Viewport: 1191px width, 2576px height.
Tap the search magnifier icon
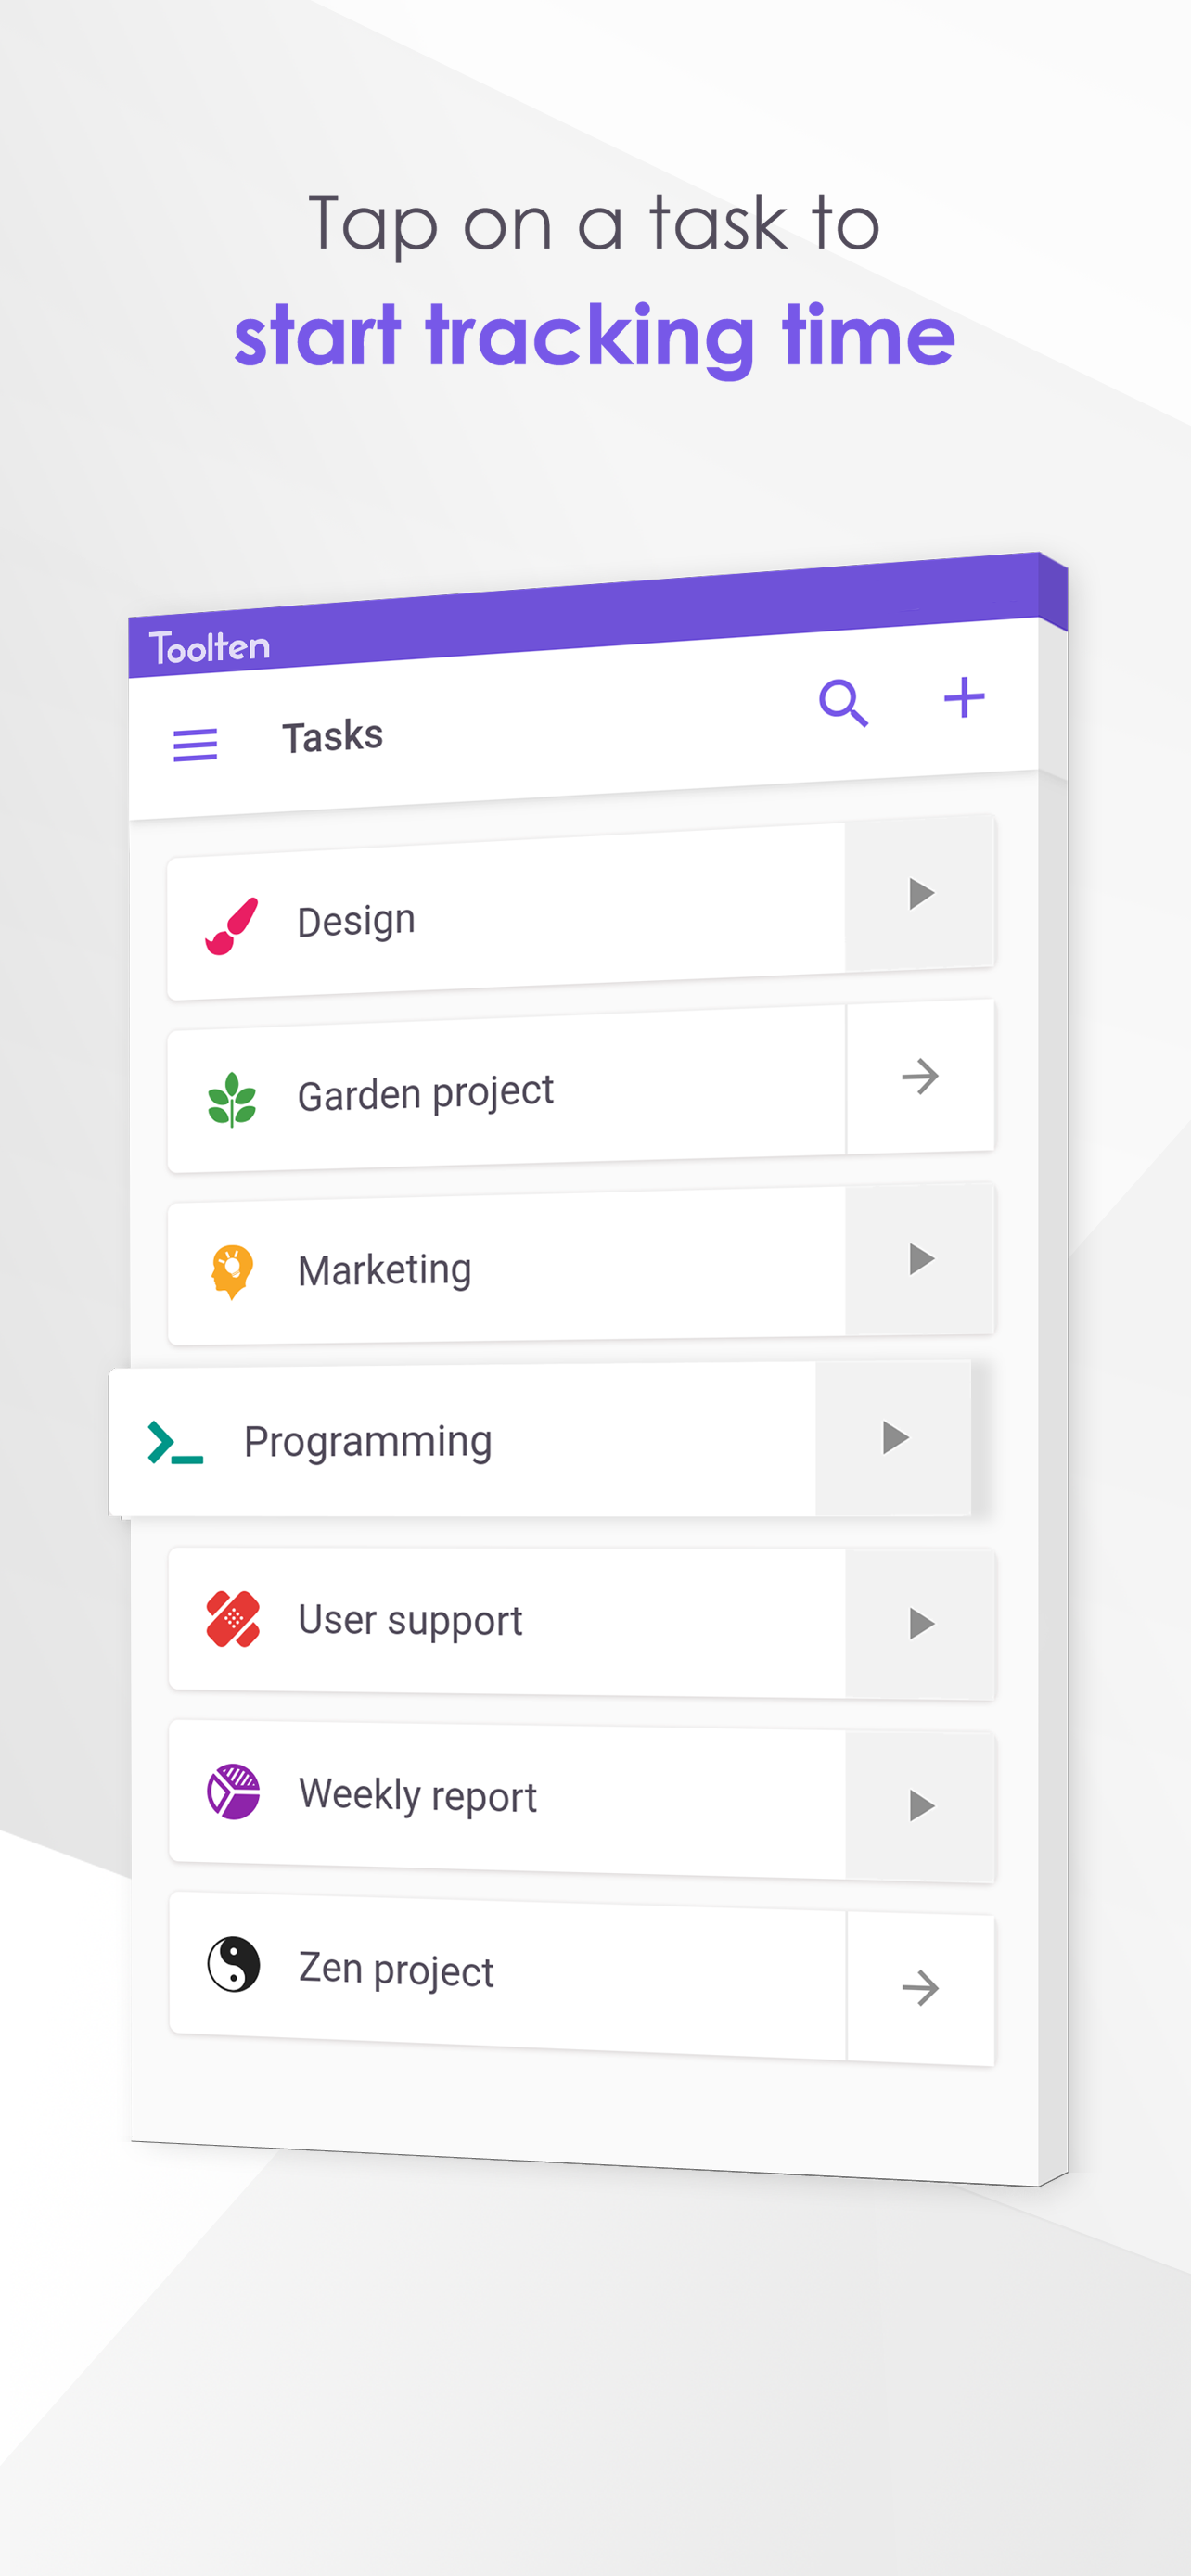tap(843, 703)
